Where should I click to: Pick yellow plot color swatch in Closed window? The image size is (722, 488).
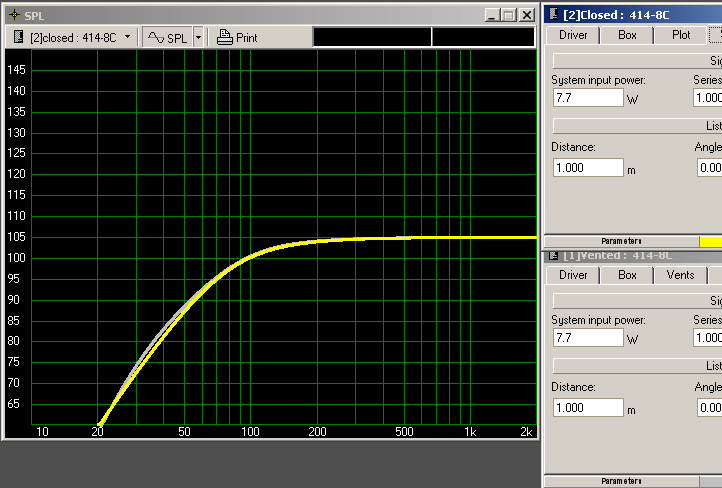pyautogui.click(x=710, y=241)
